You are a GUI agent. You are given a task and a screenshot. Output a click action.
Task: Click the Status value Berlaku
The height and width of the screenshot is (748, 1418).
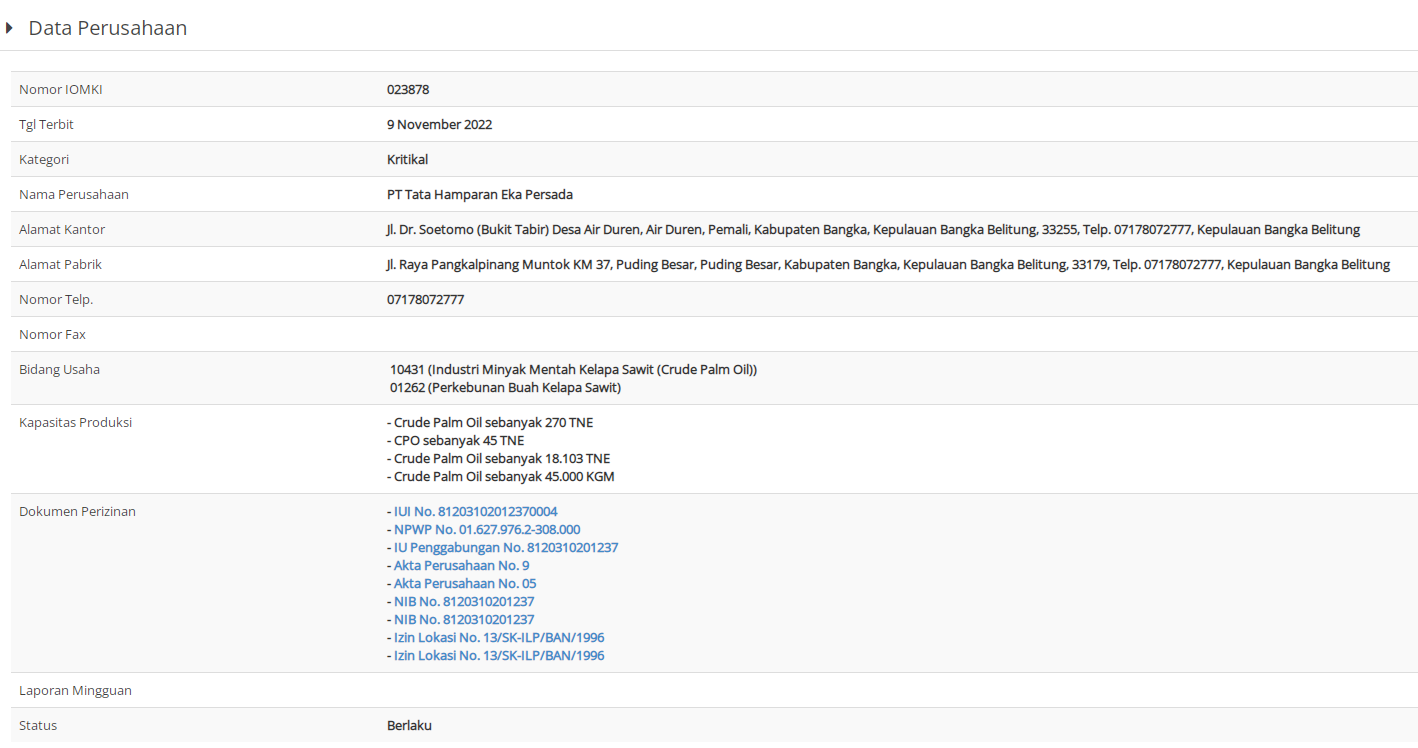409,726
